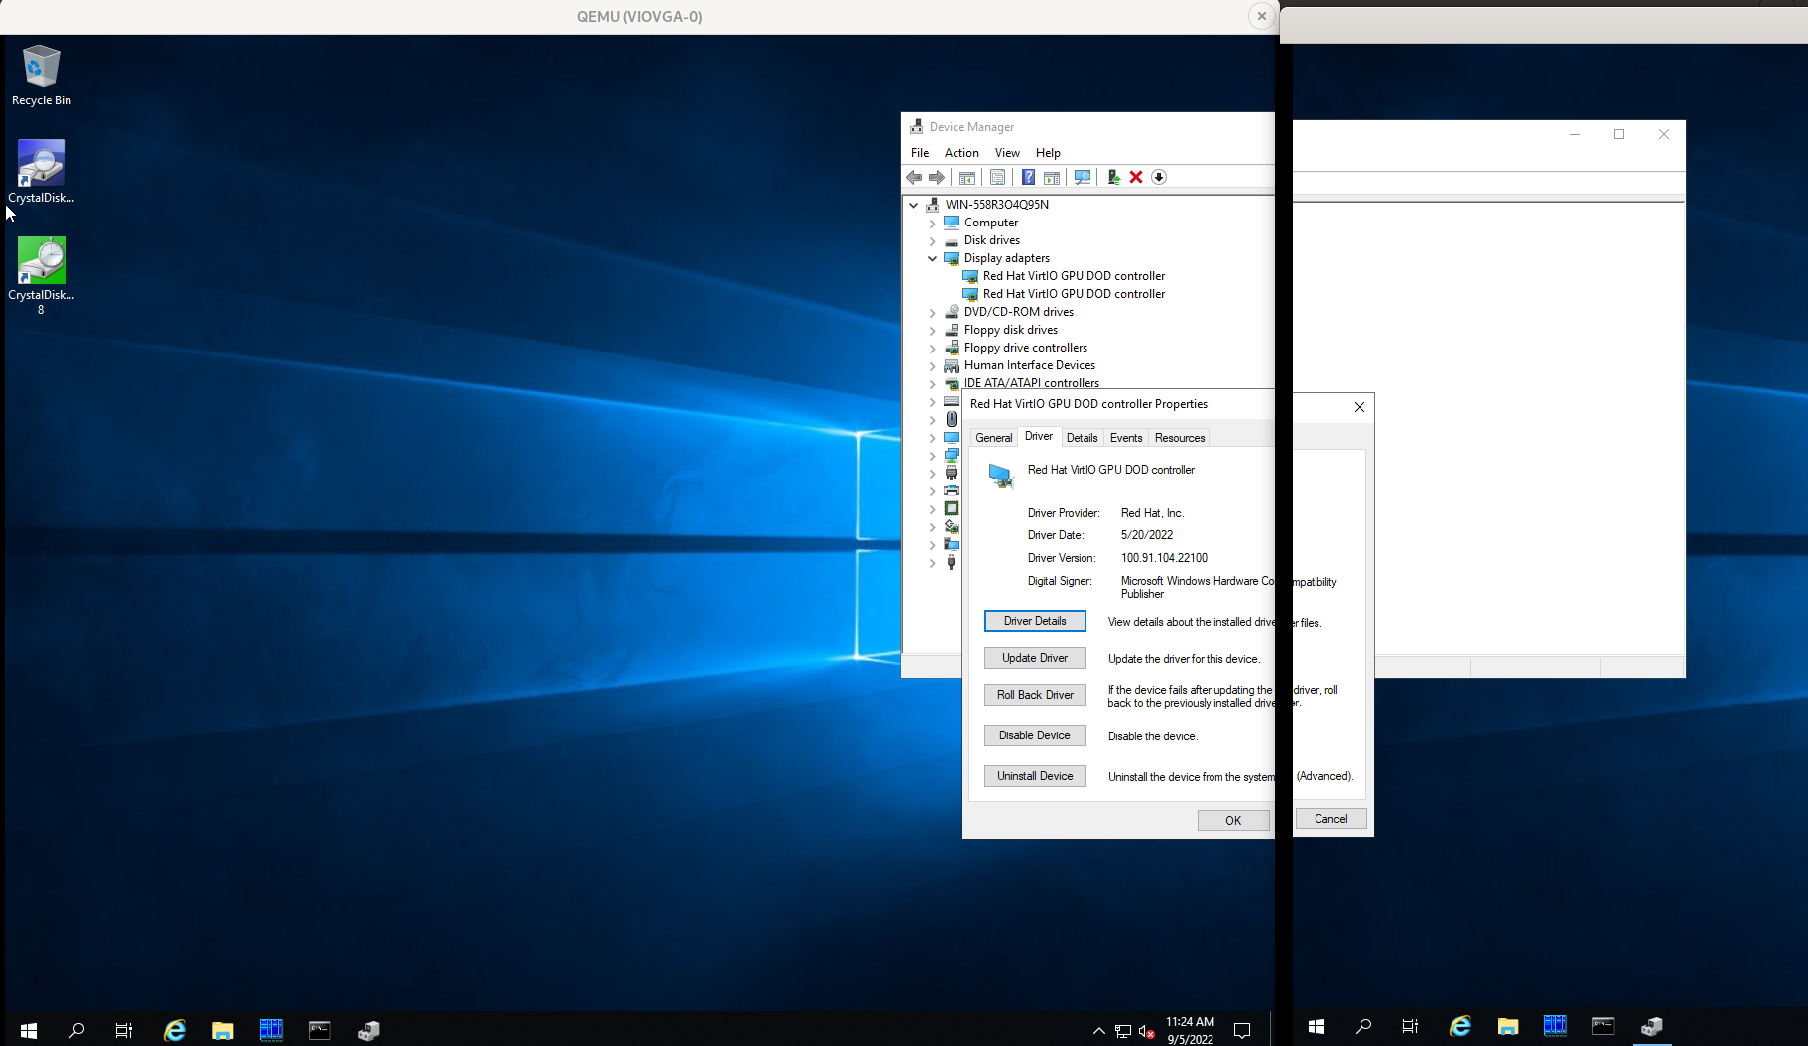
Task: Click the Properties icon in Device Manager toolbar
Action: point(997,177)
